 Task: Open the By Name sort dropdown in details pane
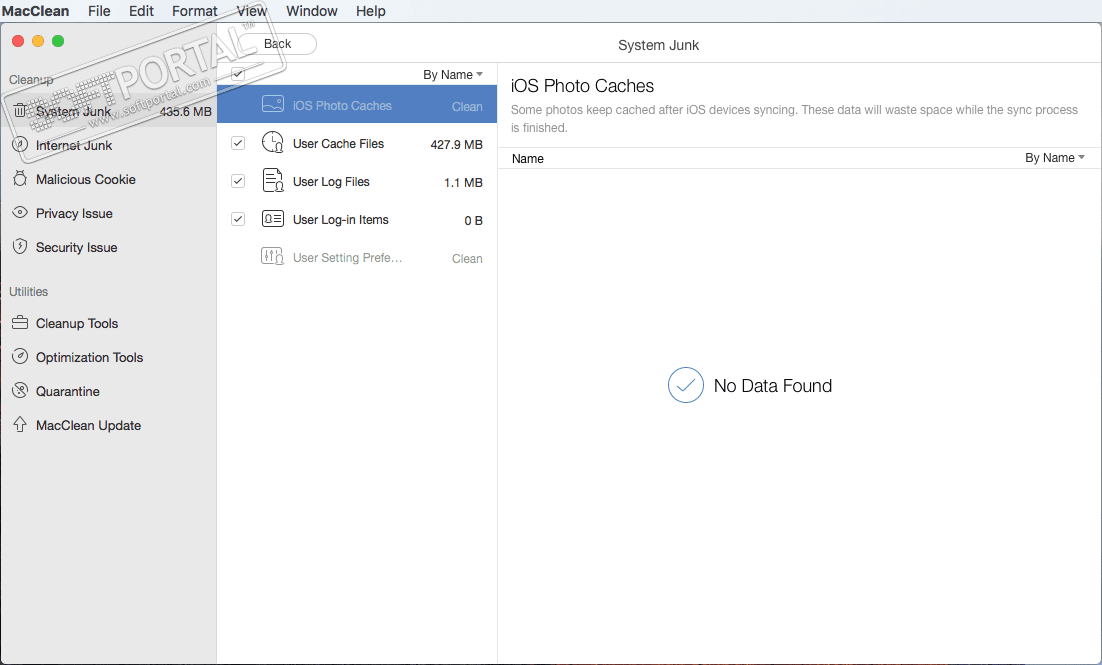point(1054,157)
